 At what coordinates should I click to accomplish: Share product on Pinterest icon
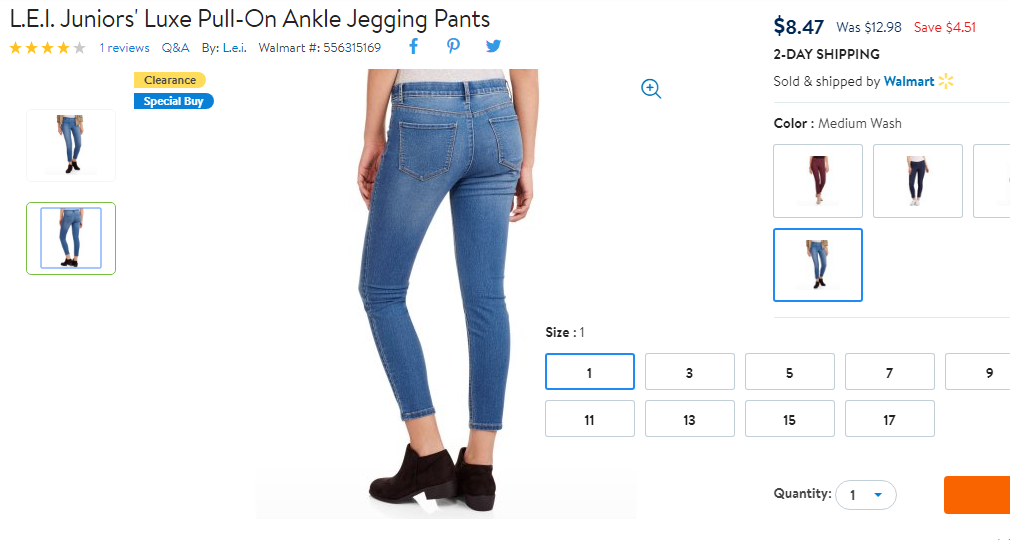453,46
